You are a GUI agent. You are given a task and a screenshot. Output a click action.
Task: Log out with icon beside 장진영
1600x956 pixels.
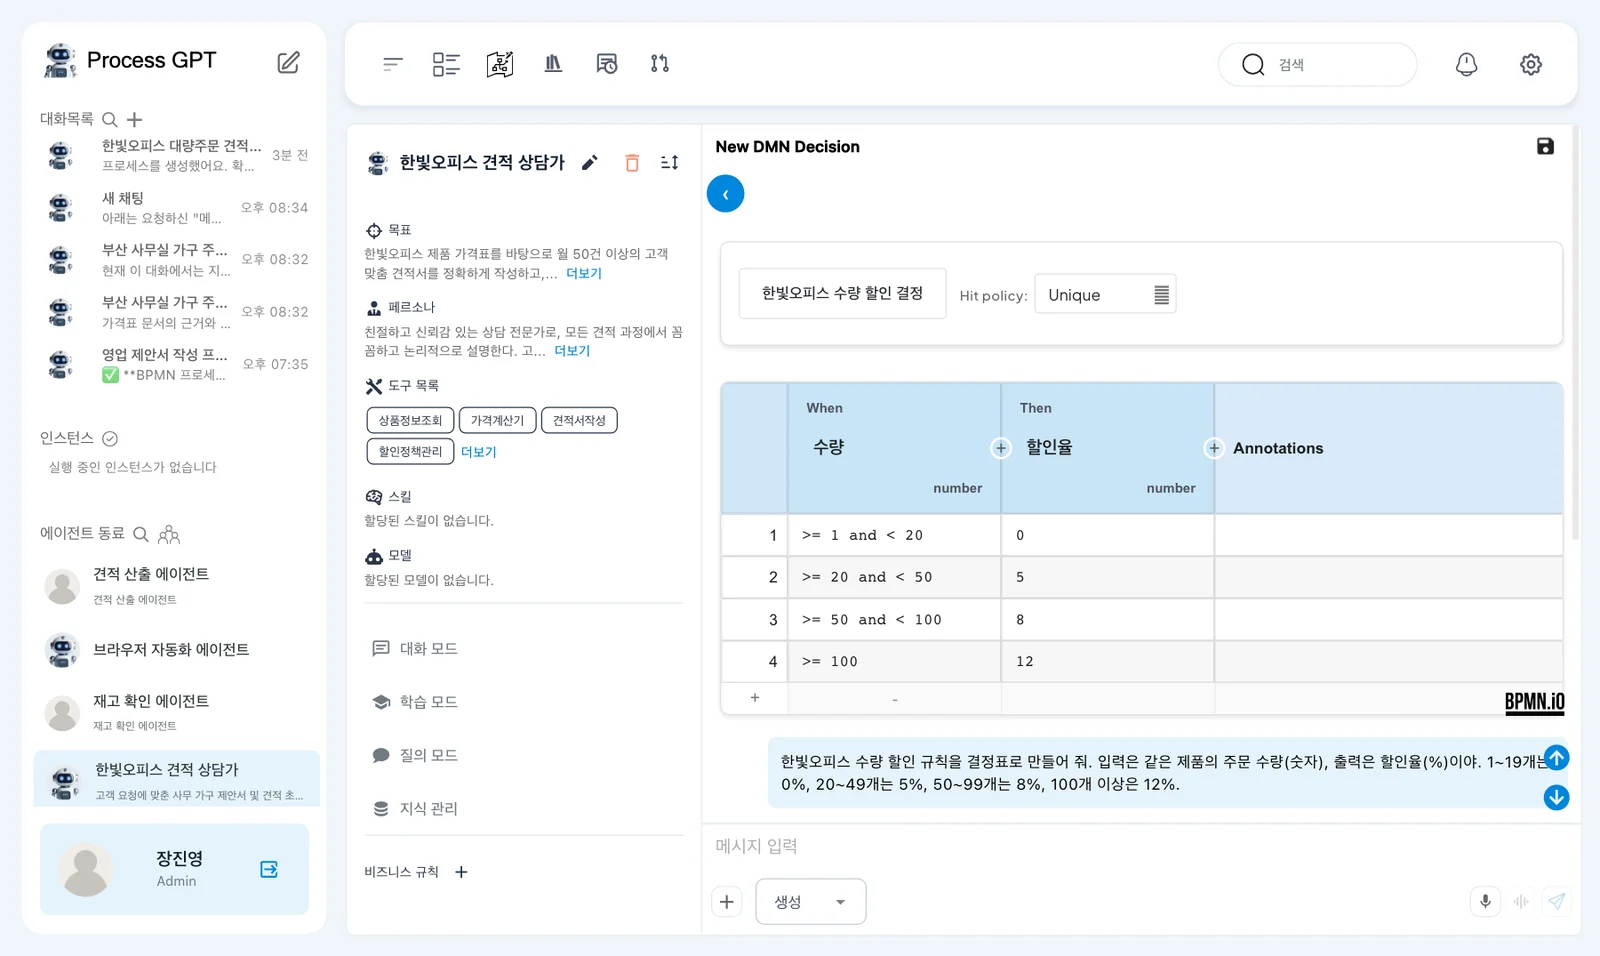pos(269,869)
